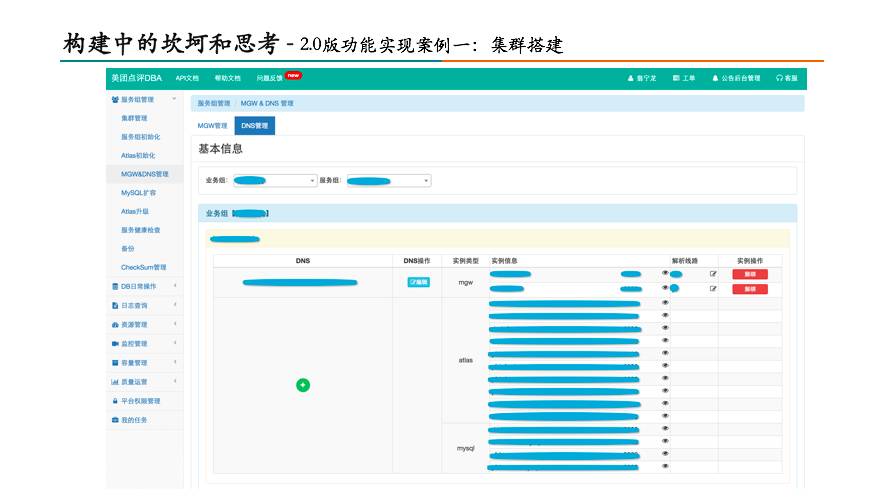
Task: Click red delete button in first mgw row
Action: point(750,274)
